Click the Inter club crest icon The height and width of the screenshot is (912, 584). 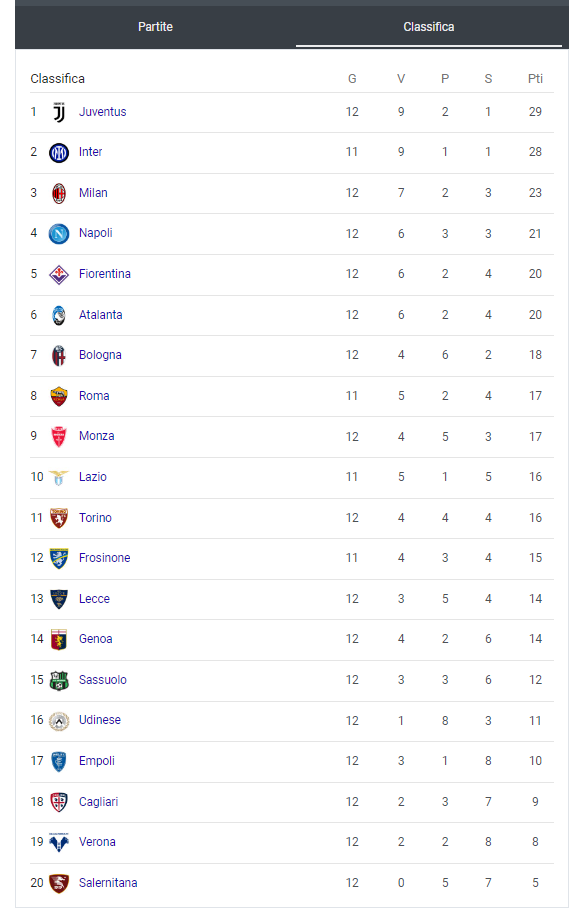click(59, 152)
